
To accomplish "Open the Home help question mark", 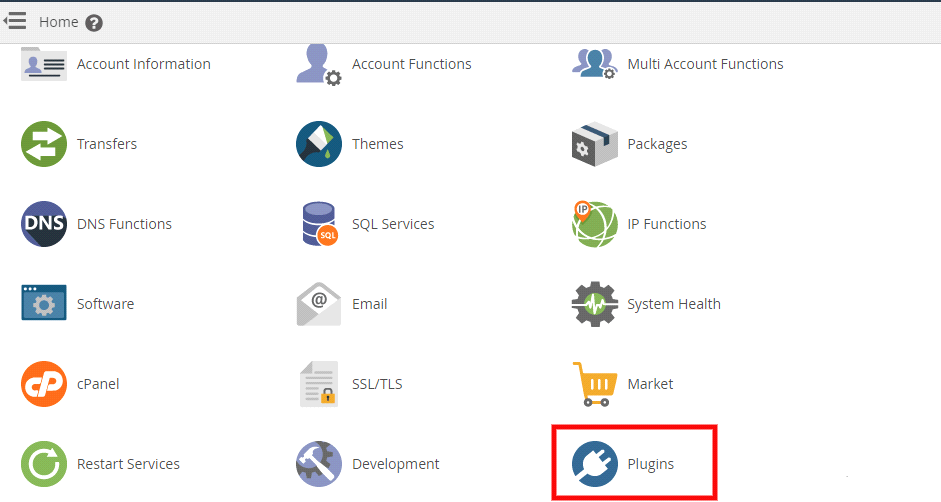I will [94, 23].
